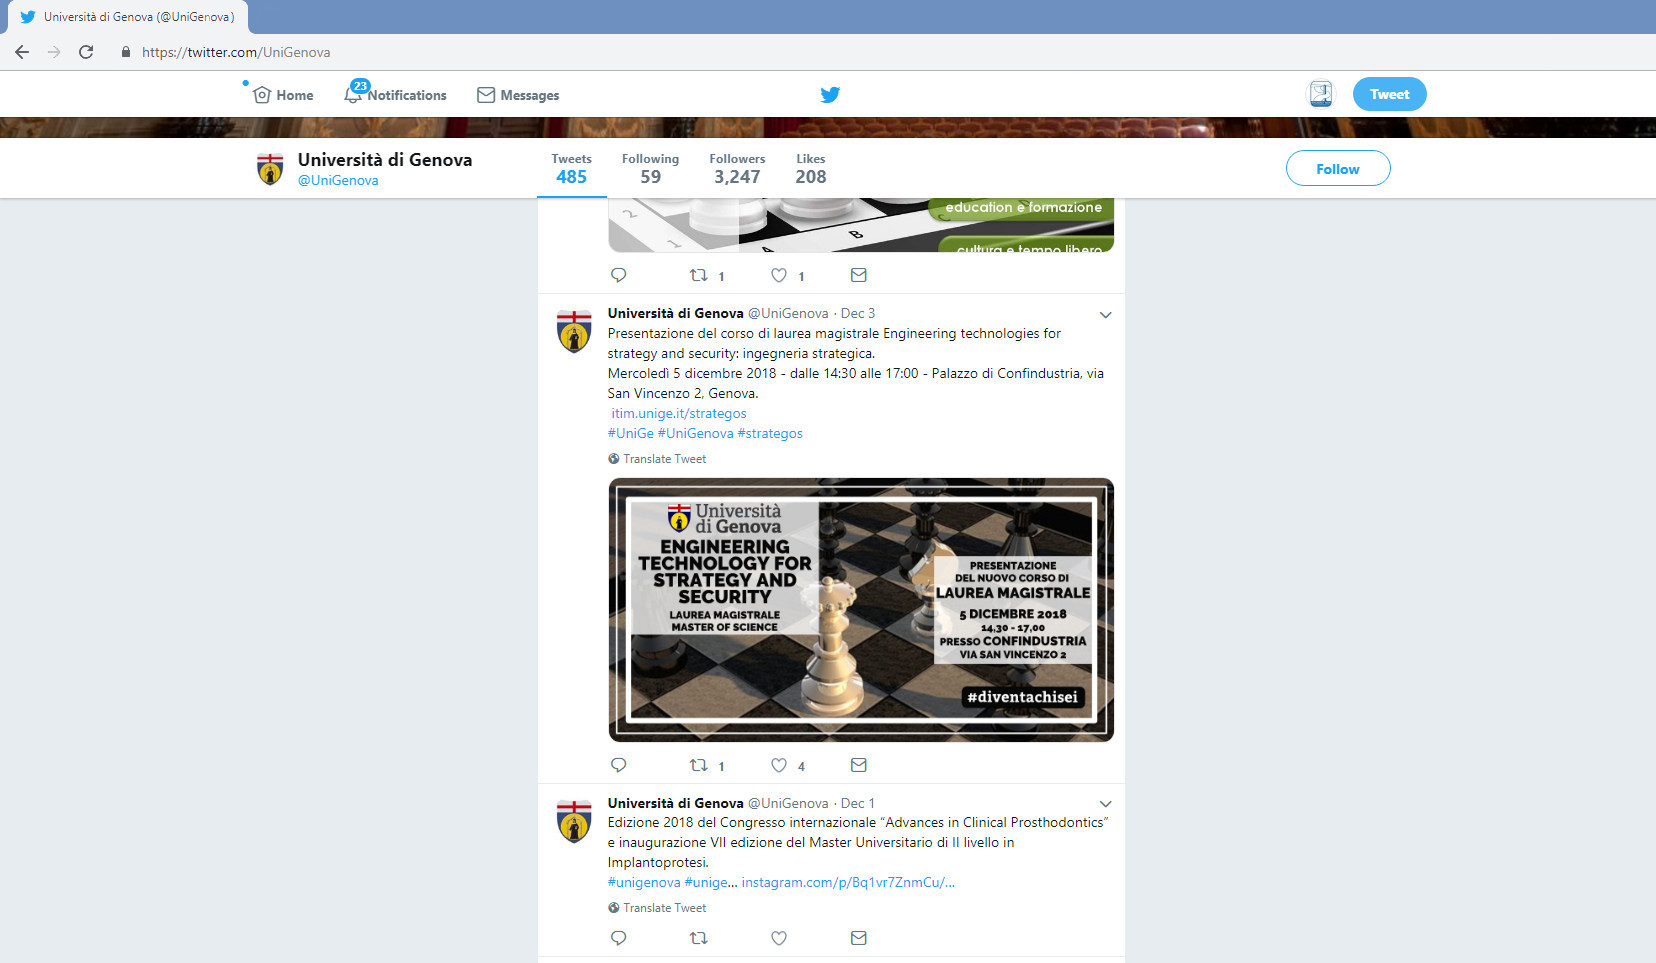Viewport: 1656px width, 963px height.
Task: Click the Università di Genova profile name heading
Action: click(385, 160)
